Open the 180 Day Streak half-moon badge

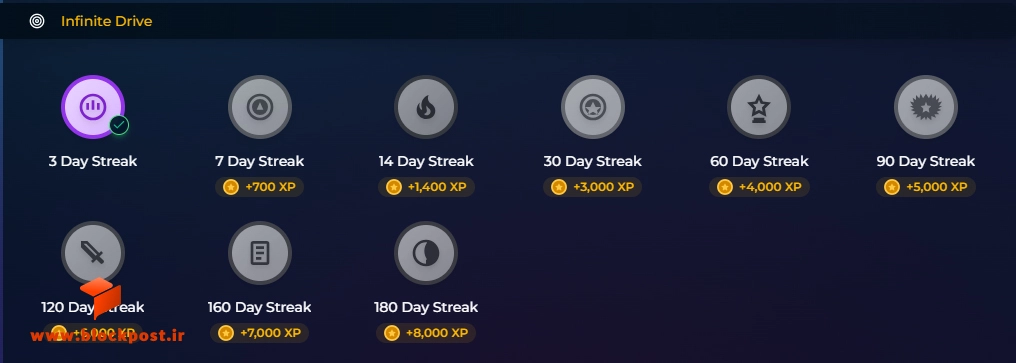(x=426, y=253)
